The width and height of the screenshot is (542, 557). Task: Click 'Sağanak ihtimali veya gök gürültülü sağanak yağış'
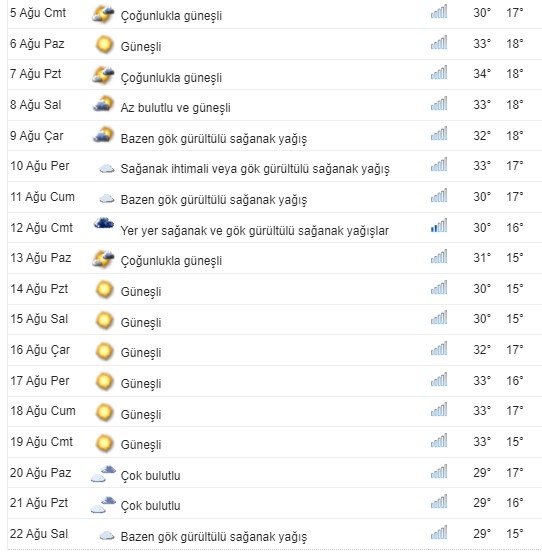(255, 169)
